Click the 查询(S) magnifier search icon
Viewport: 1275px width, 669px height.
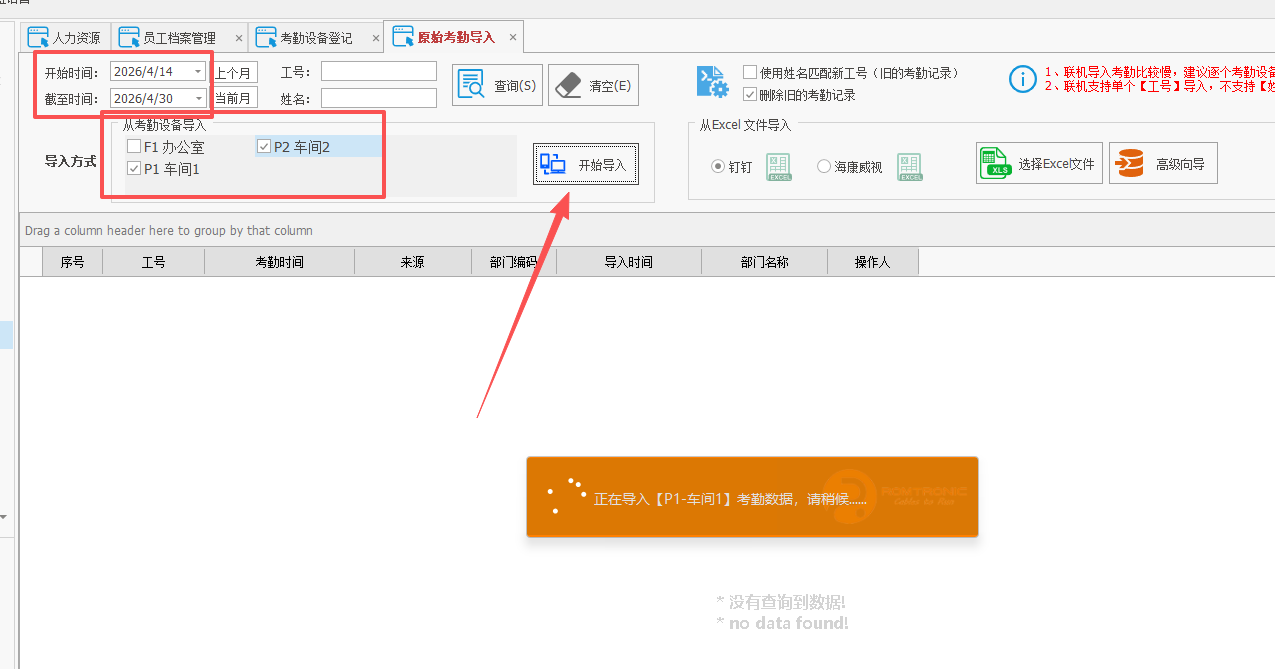(x=471, y=84)
